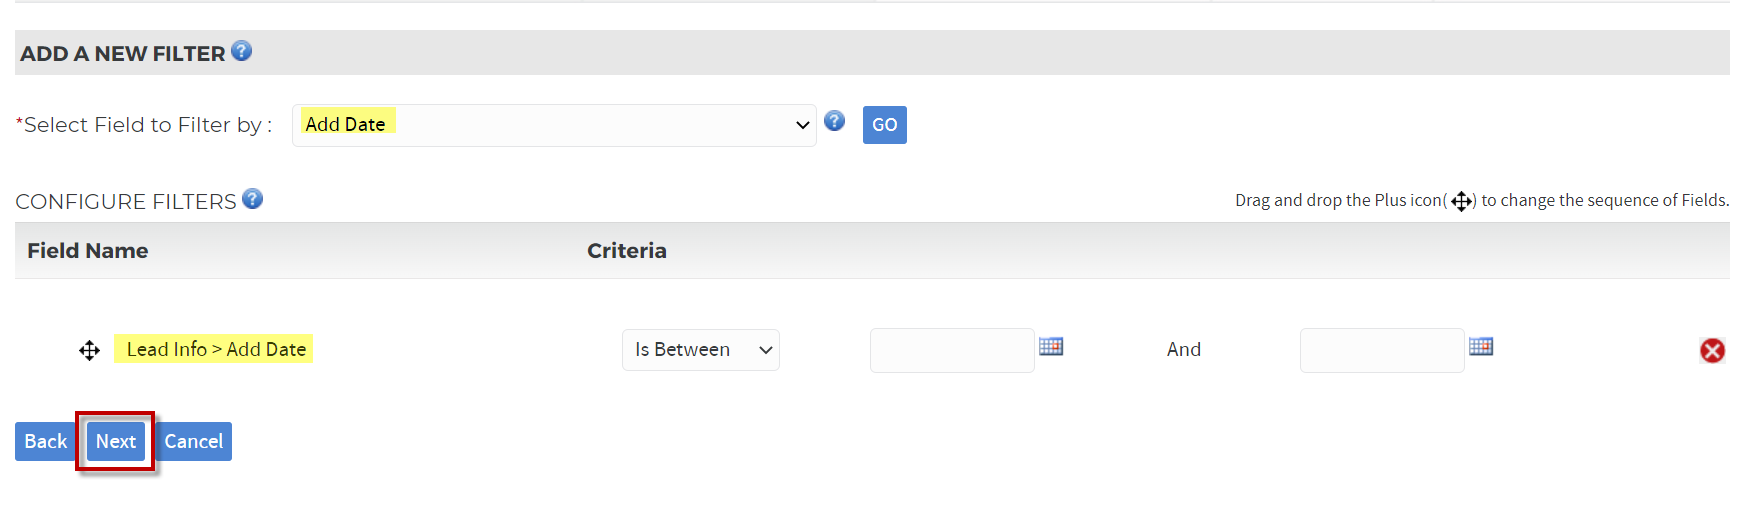Click the Back button
Image resolution: width=1755 pixels, height=505 pixels.
[x=46, y=441]
